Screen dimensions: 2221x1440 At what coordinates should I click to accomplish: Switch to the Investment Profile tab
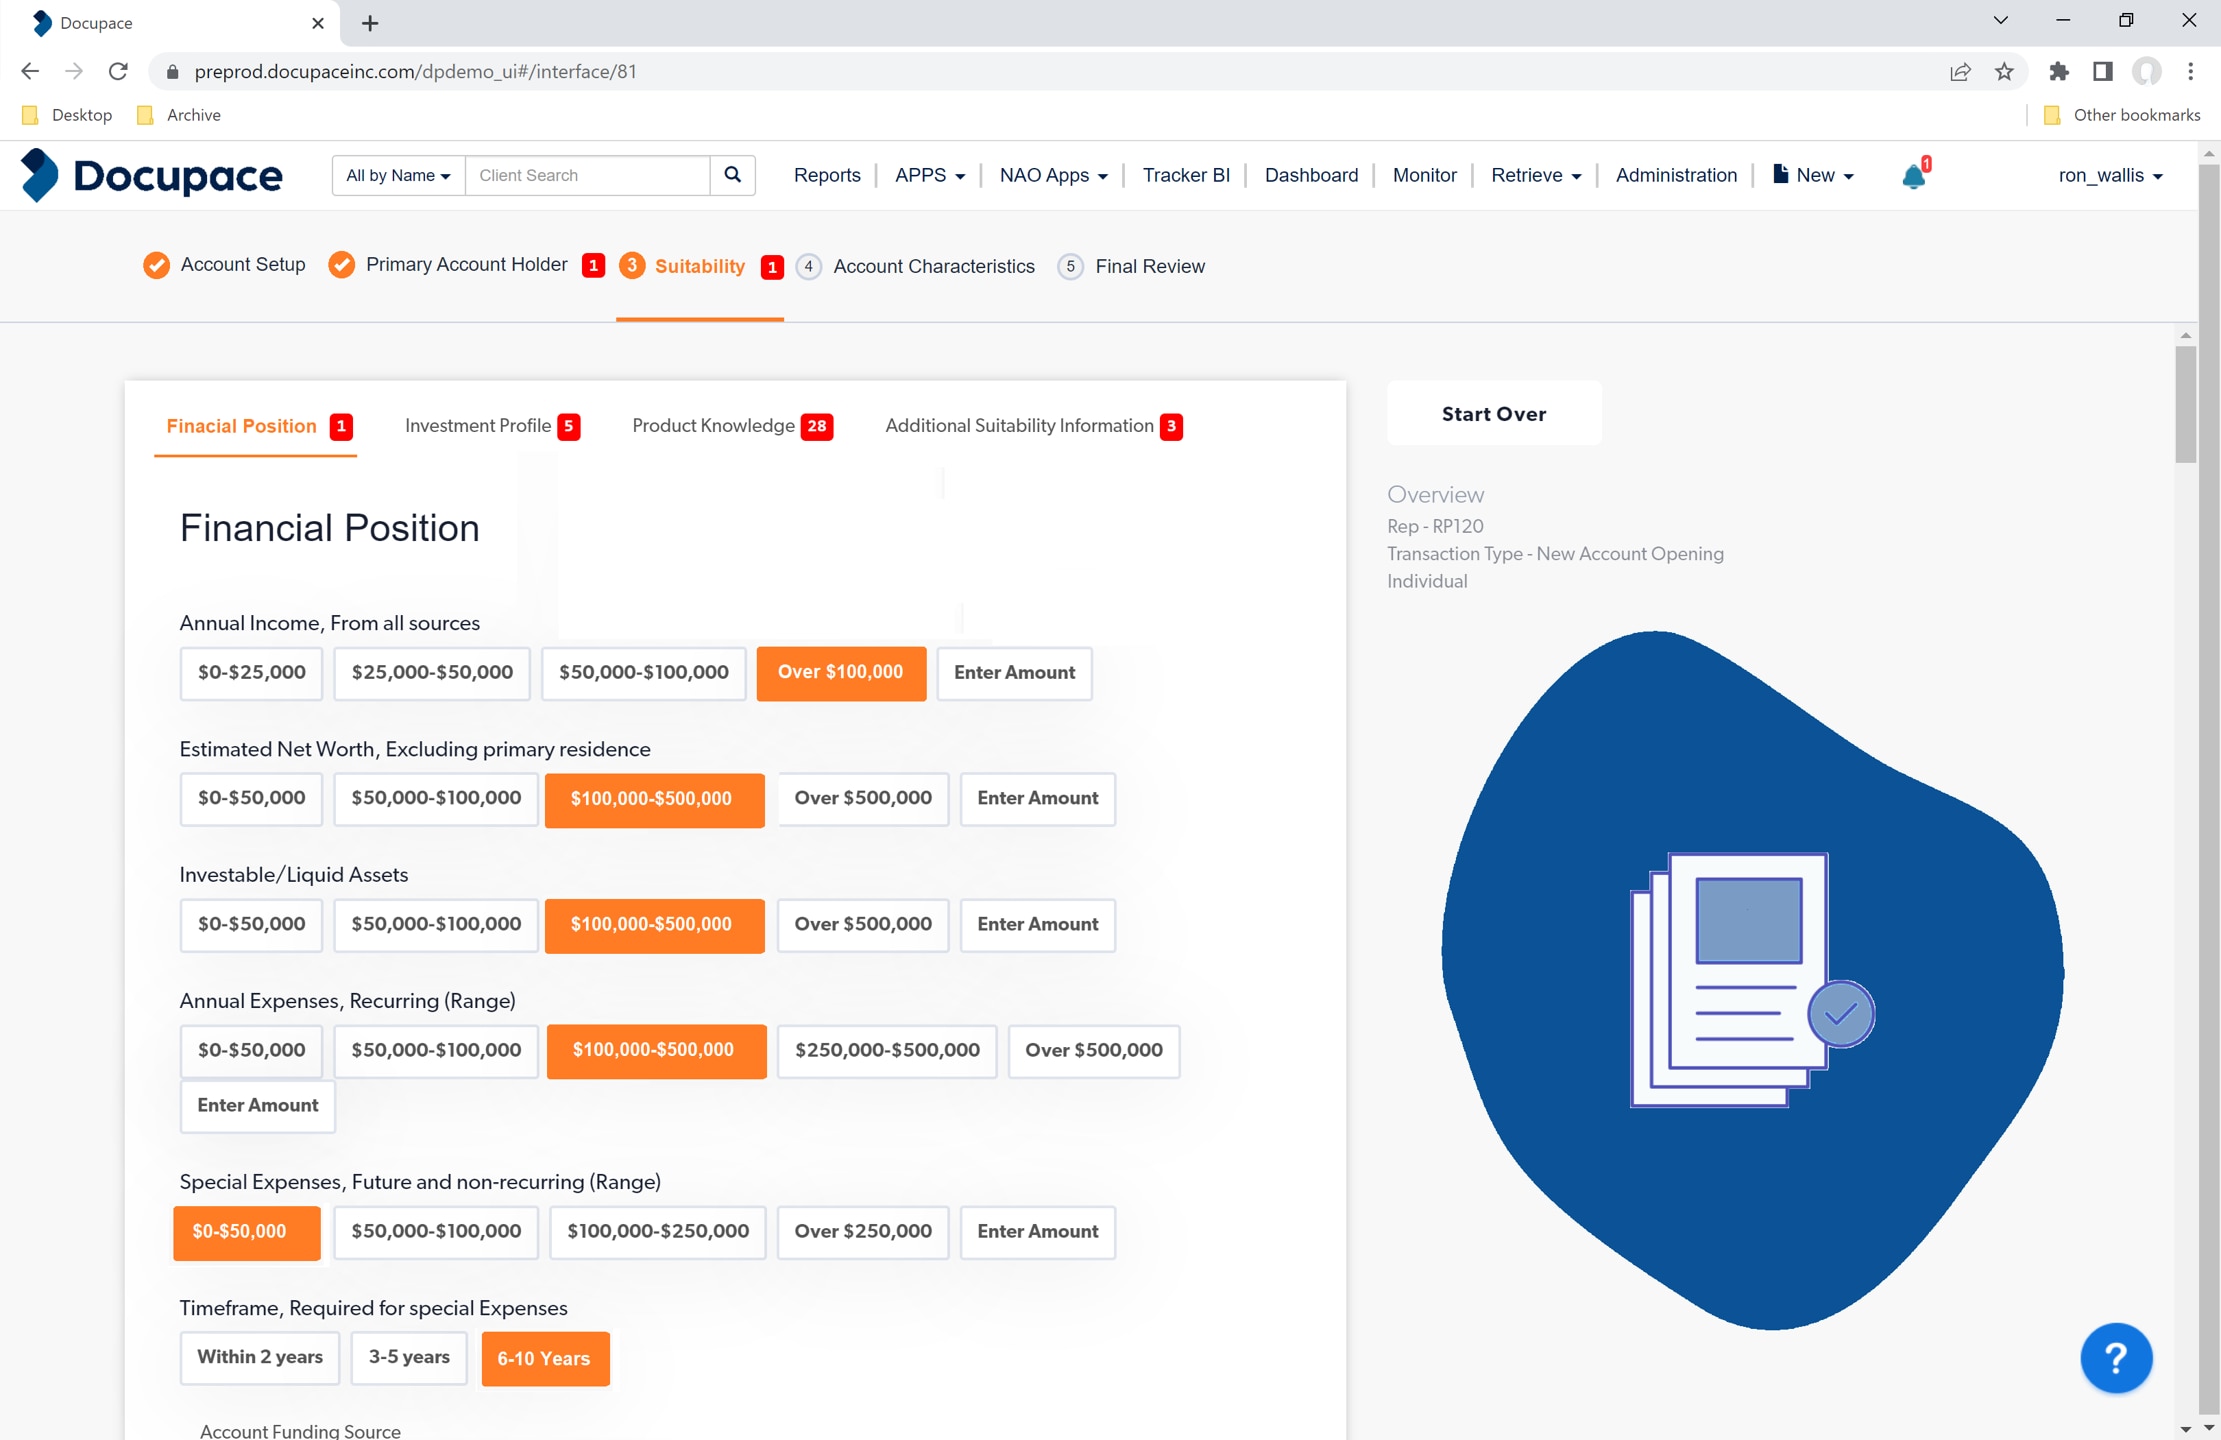click(x=478, y=426)
